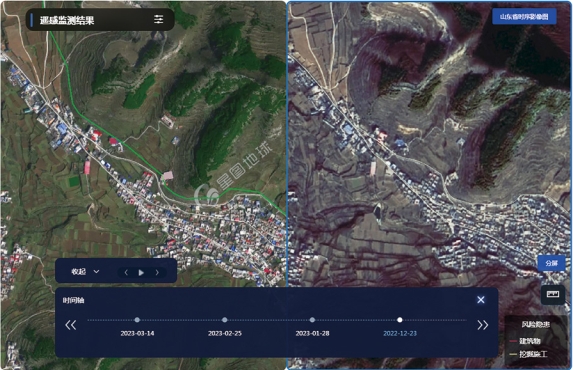The height and width of the screenshot is (370, 573).
Task: Activate the ruler measurement tool
Action: [x=553, y=294]
